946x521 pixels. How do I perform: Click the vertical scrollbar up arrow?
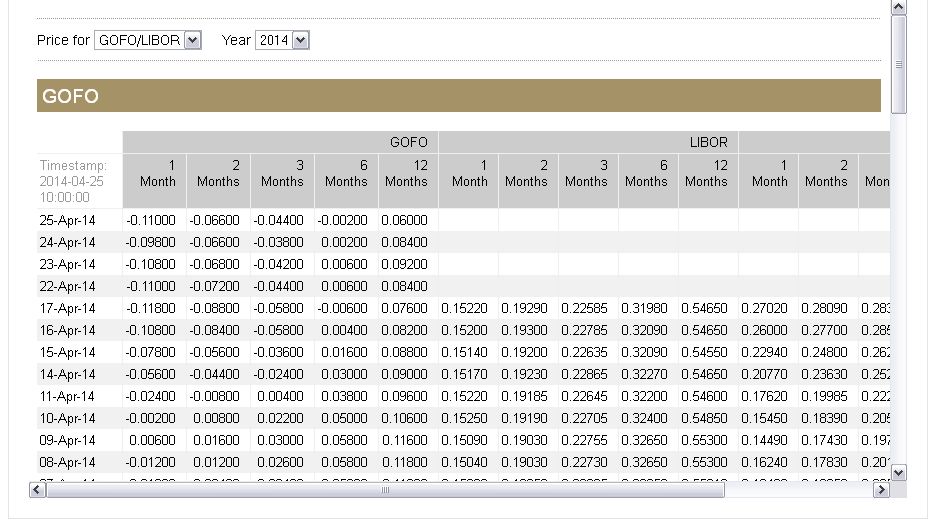coord(898,7)
